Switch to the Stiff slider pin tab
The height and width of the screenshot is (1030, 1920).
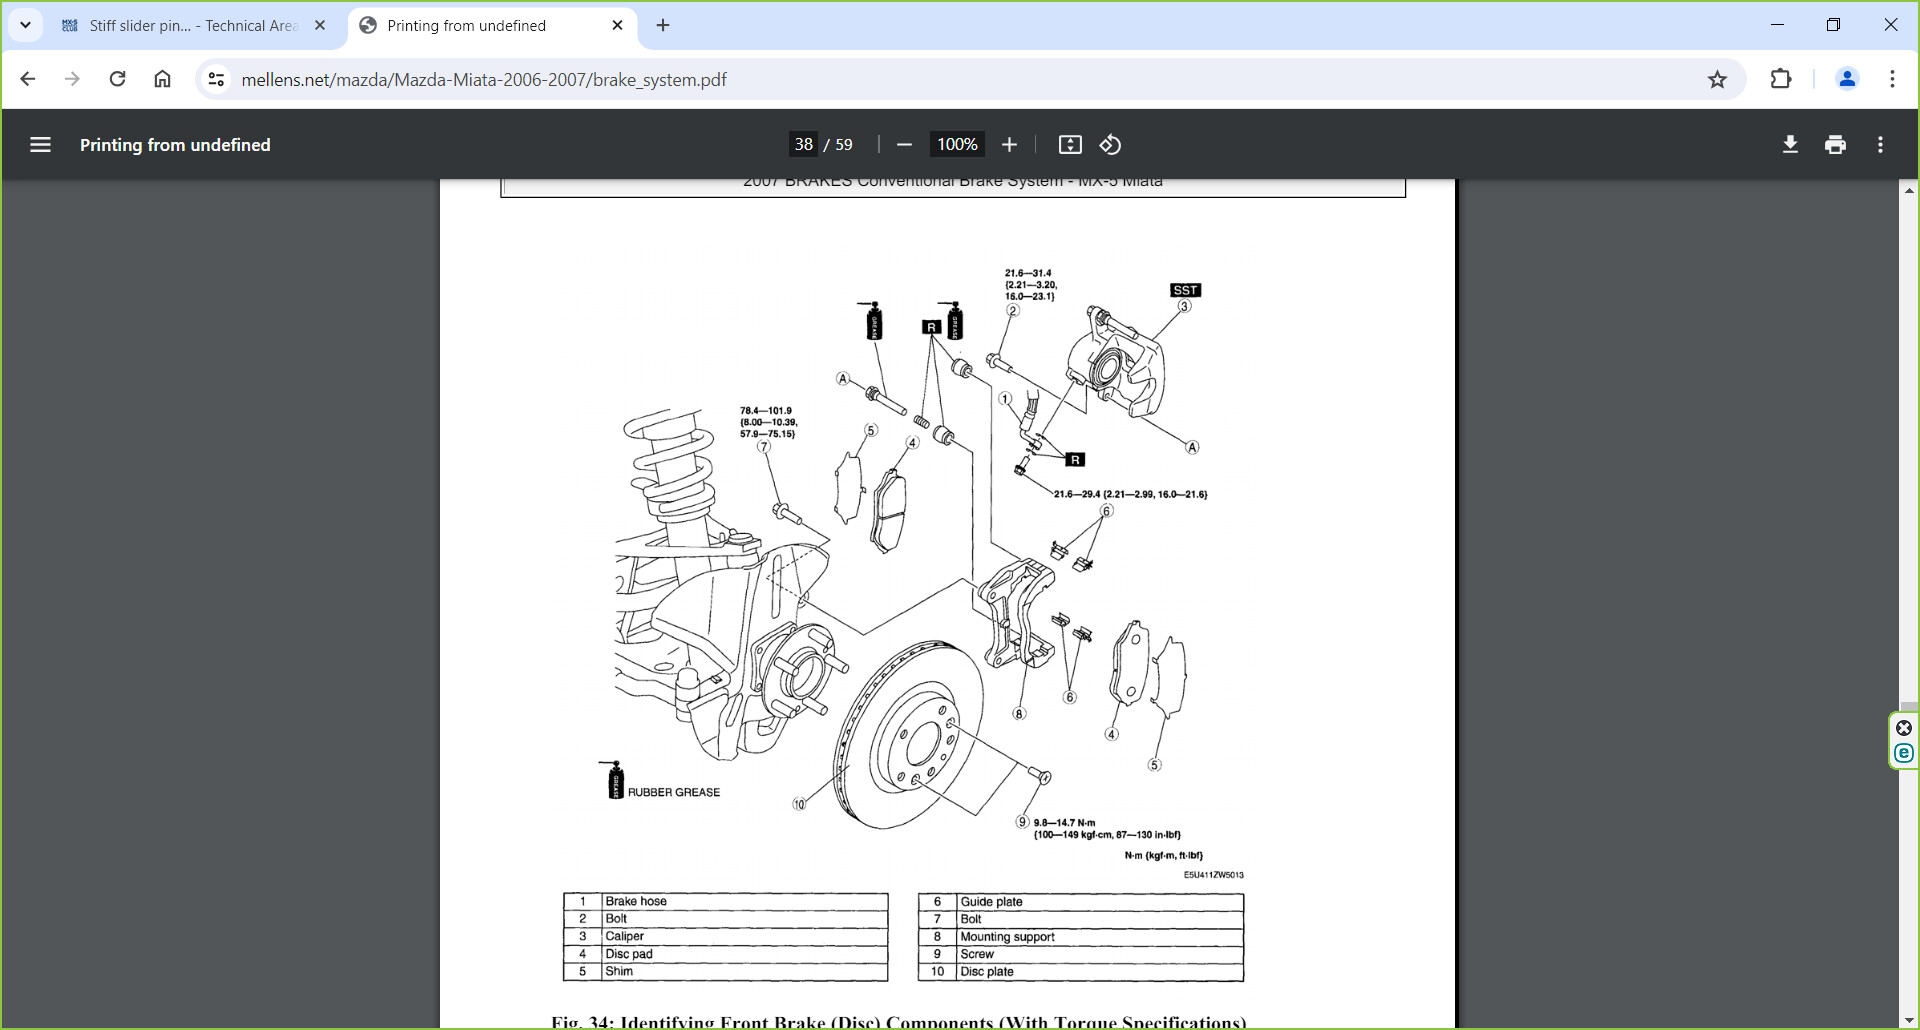tap(190, 26)
